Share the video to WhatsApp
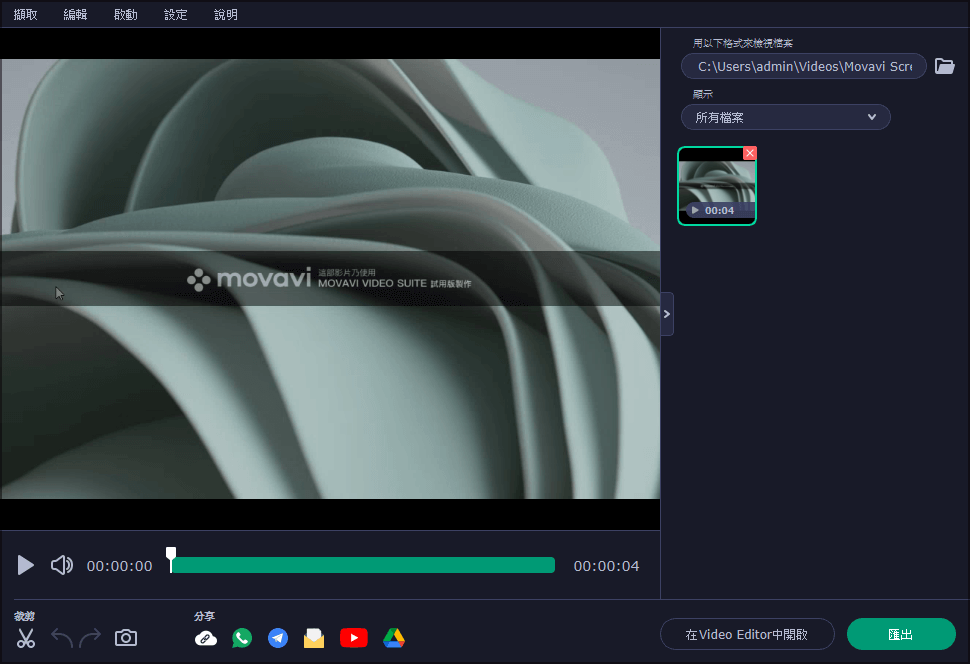 point(242,638)
